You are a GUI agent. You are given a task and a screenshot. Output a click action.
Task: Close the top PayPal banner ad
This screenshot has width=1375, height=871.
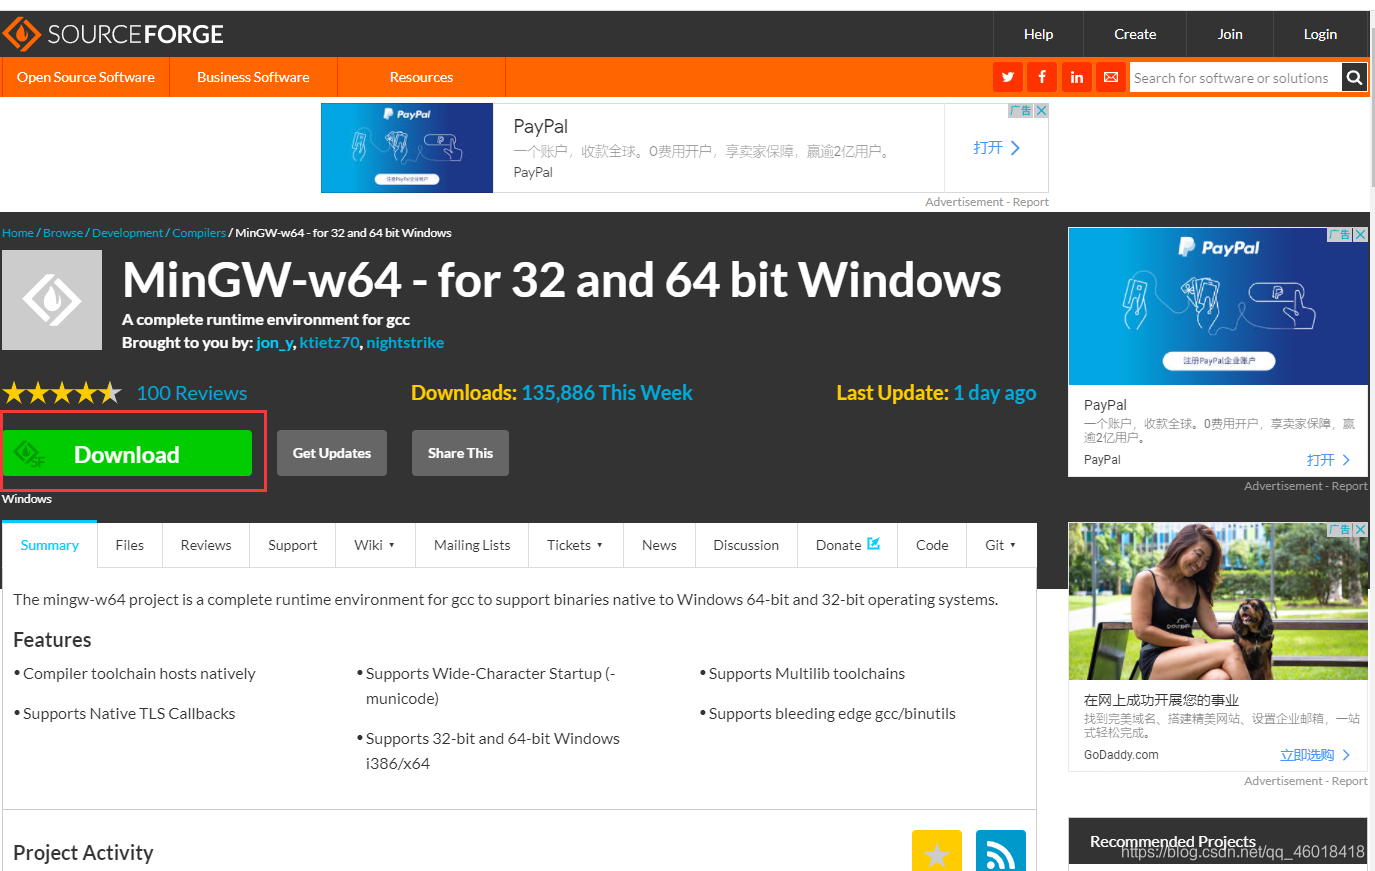1041,110
